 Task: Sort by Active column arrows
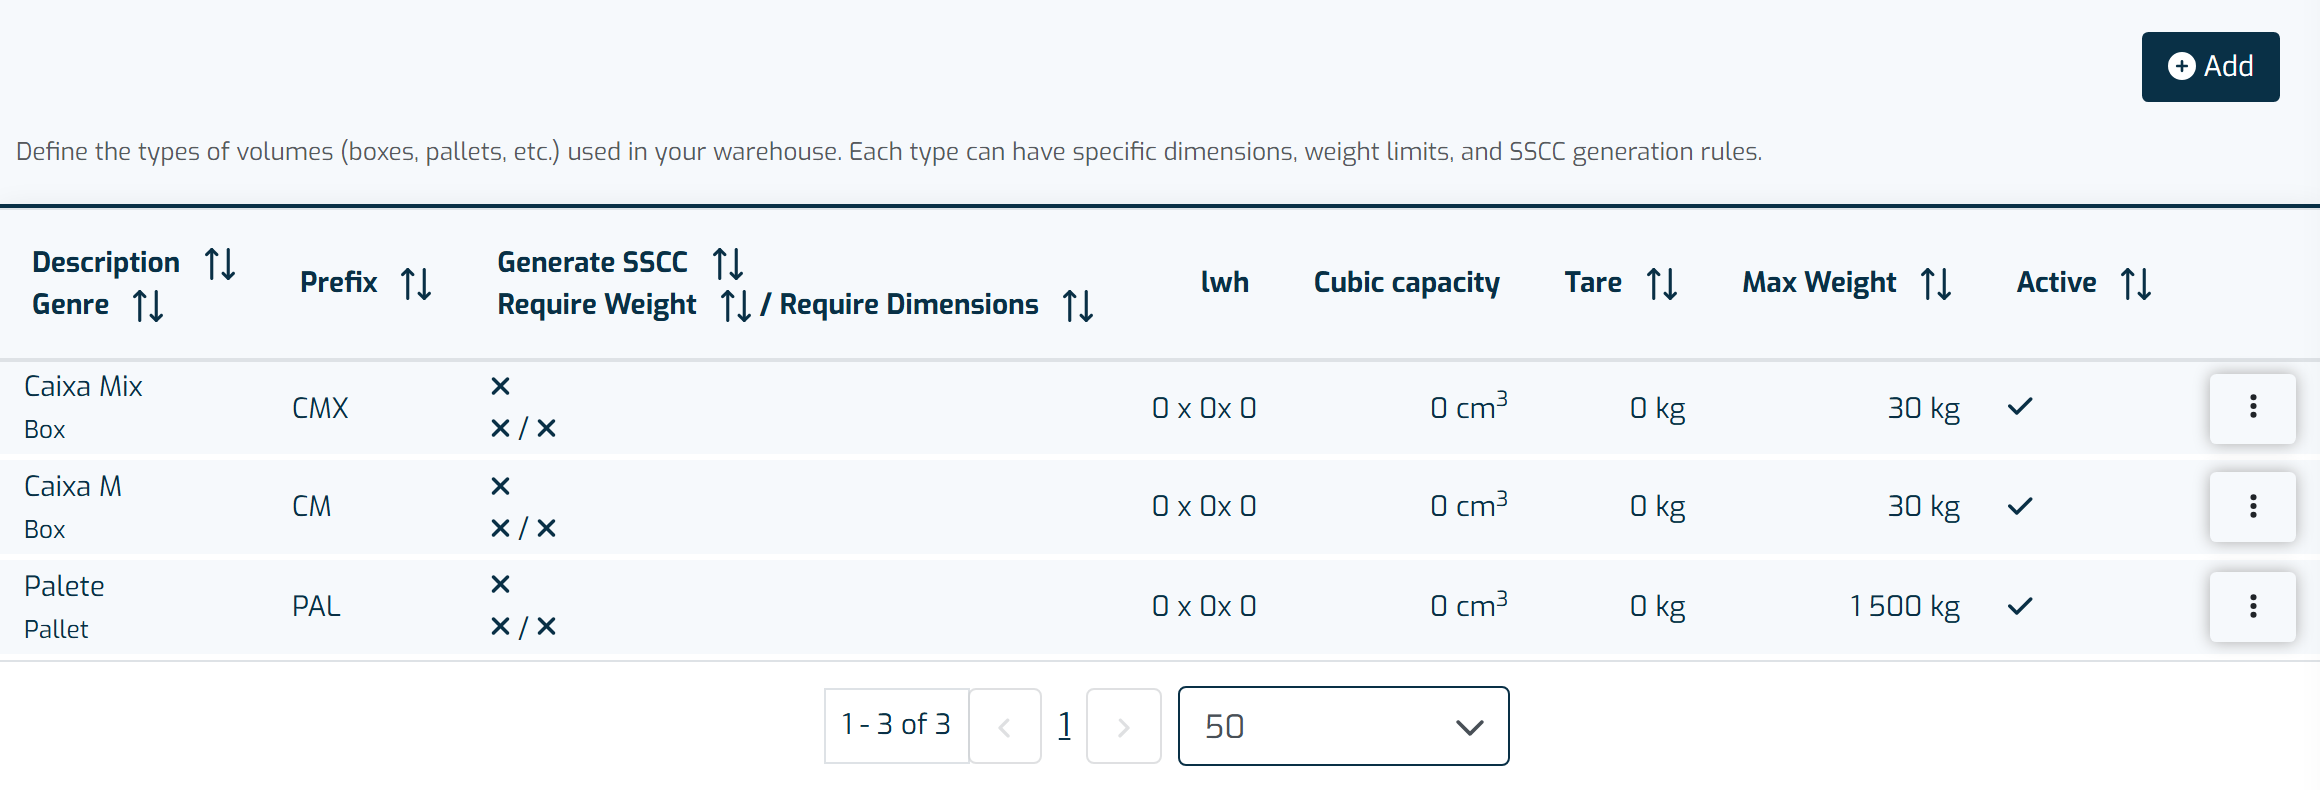click(2136, 284)
